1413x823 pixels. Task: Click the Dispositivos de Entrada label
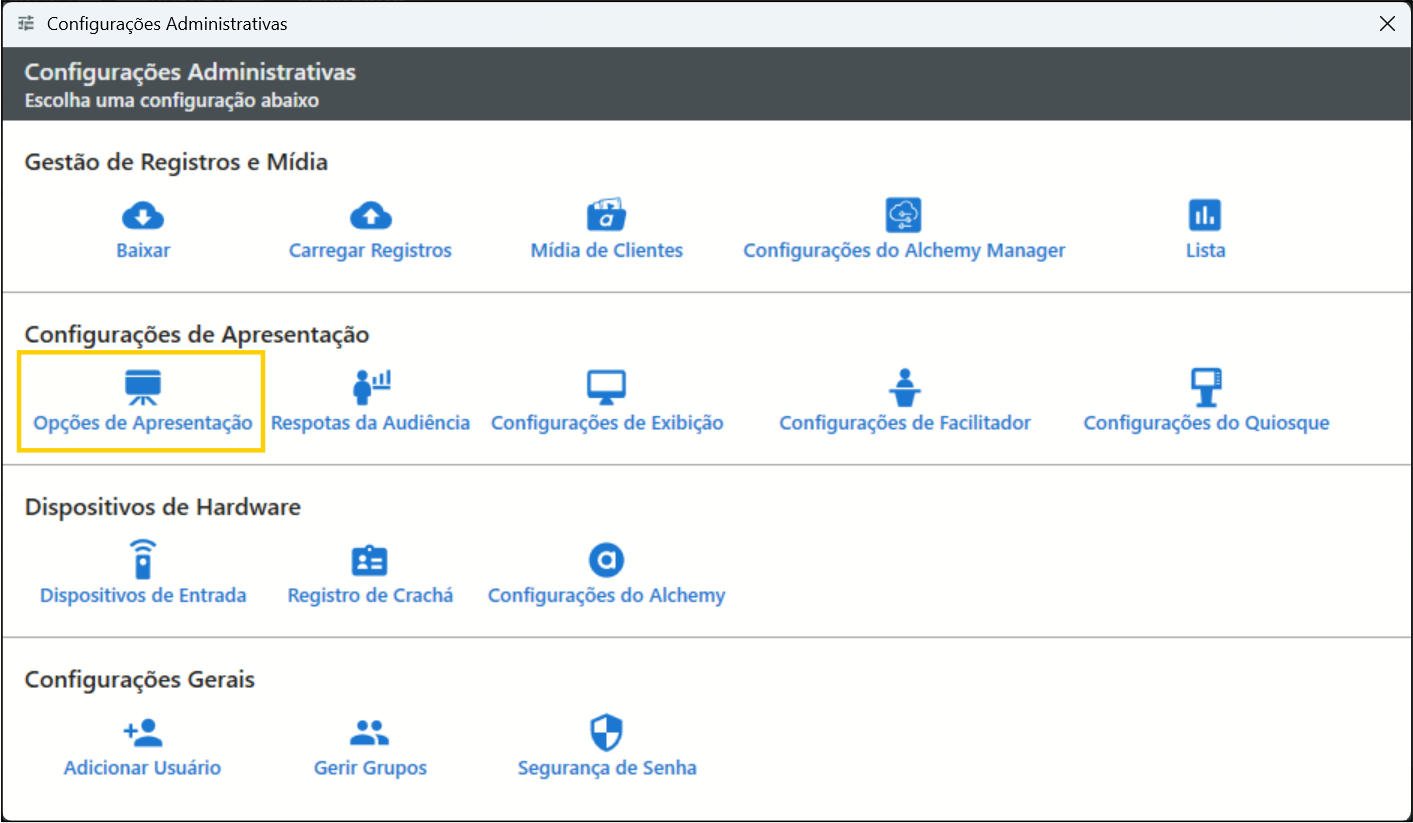click(x=143, y=595)
